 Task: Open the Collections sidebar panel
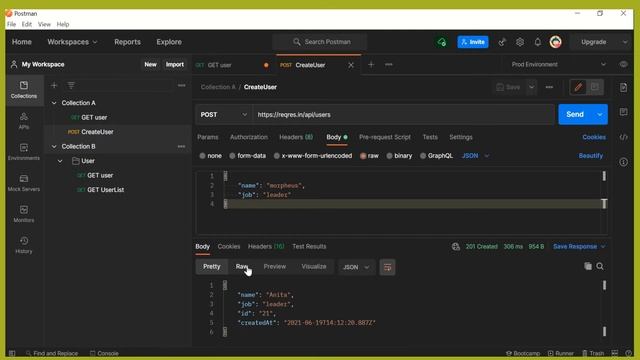click(x=24, y=90)
